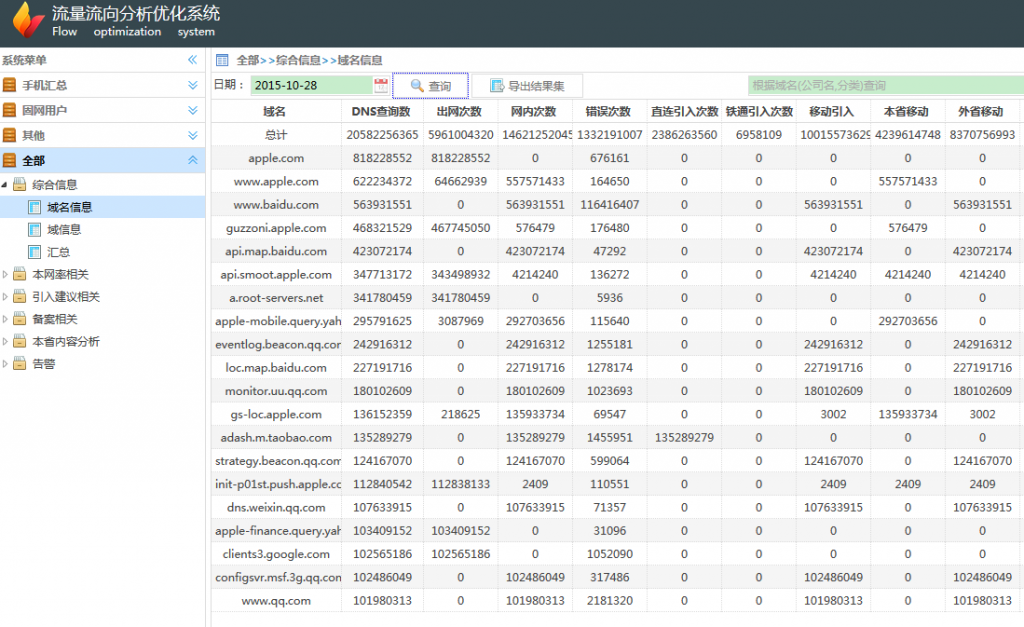Click the 其他 menu icon
This screenshot has width=1024, height=627.
pos(9,135)
